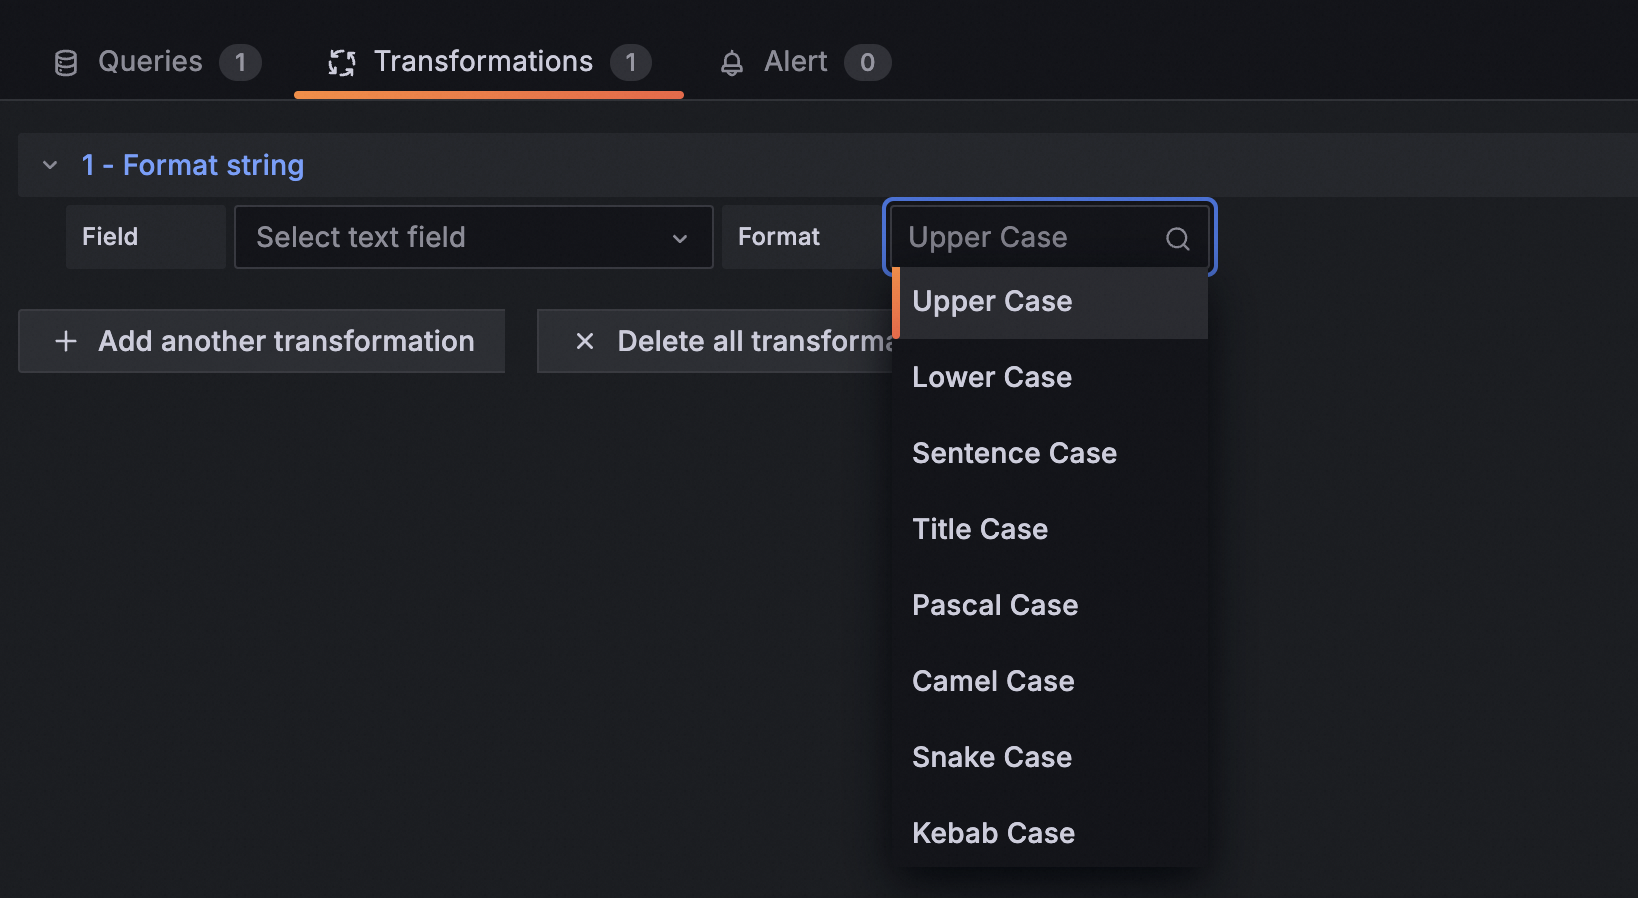Open the Alert tab

[797, 62]
